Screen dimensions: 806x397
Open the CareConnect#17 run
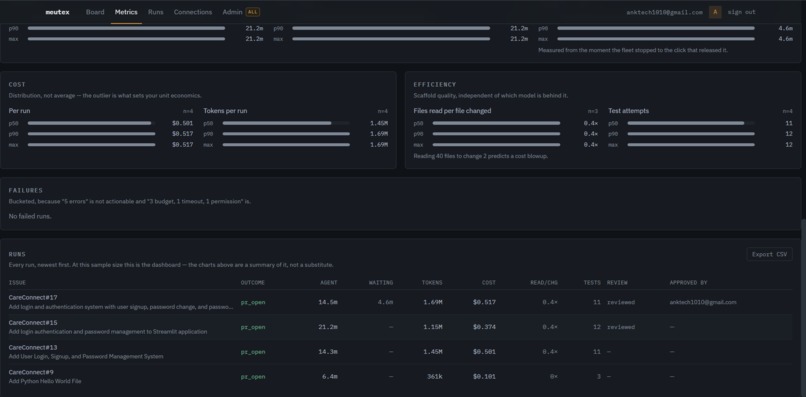pos(33,297)
